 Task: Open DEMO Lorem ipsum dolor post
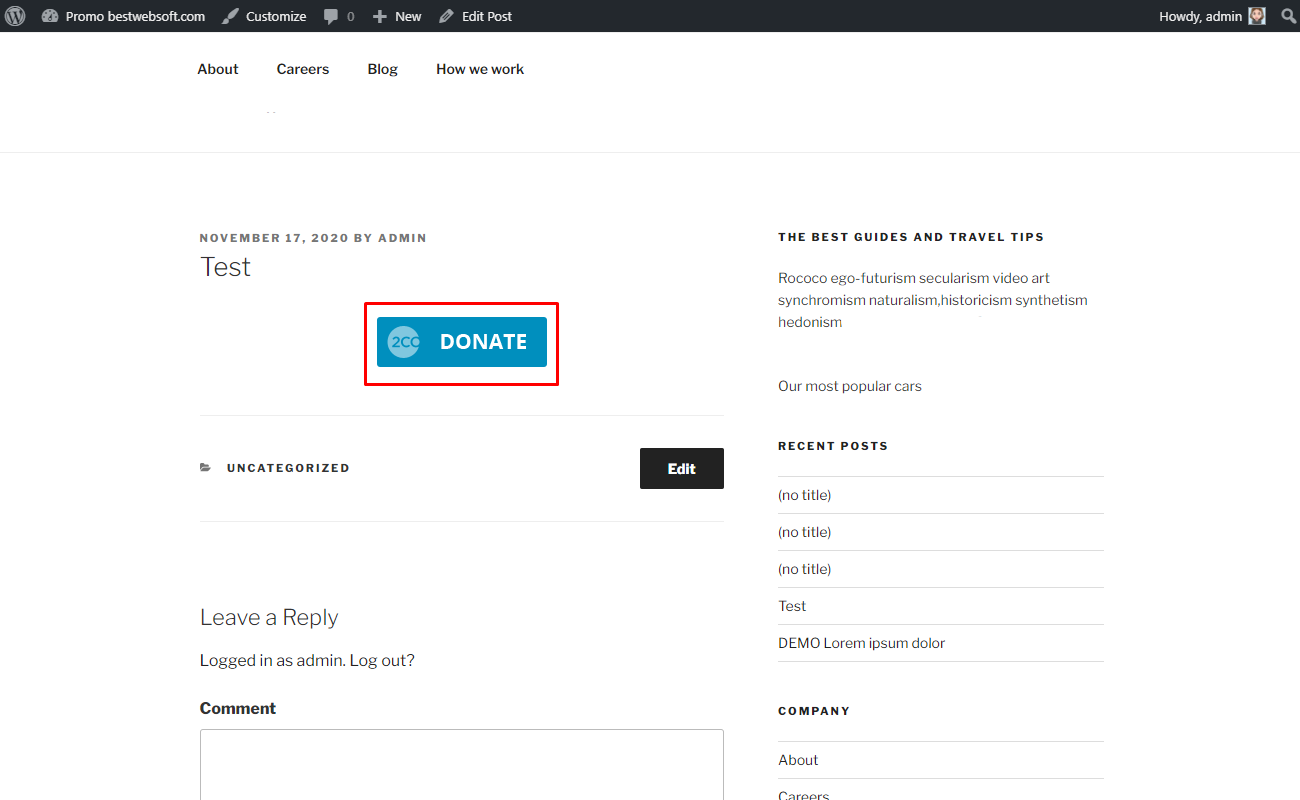point(861,643)
